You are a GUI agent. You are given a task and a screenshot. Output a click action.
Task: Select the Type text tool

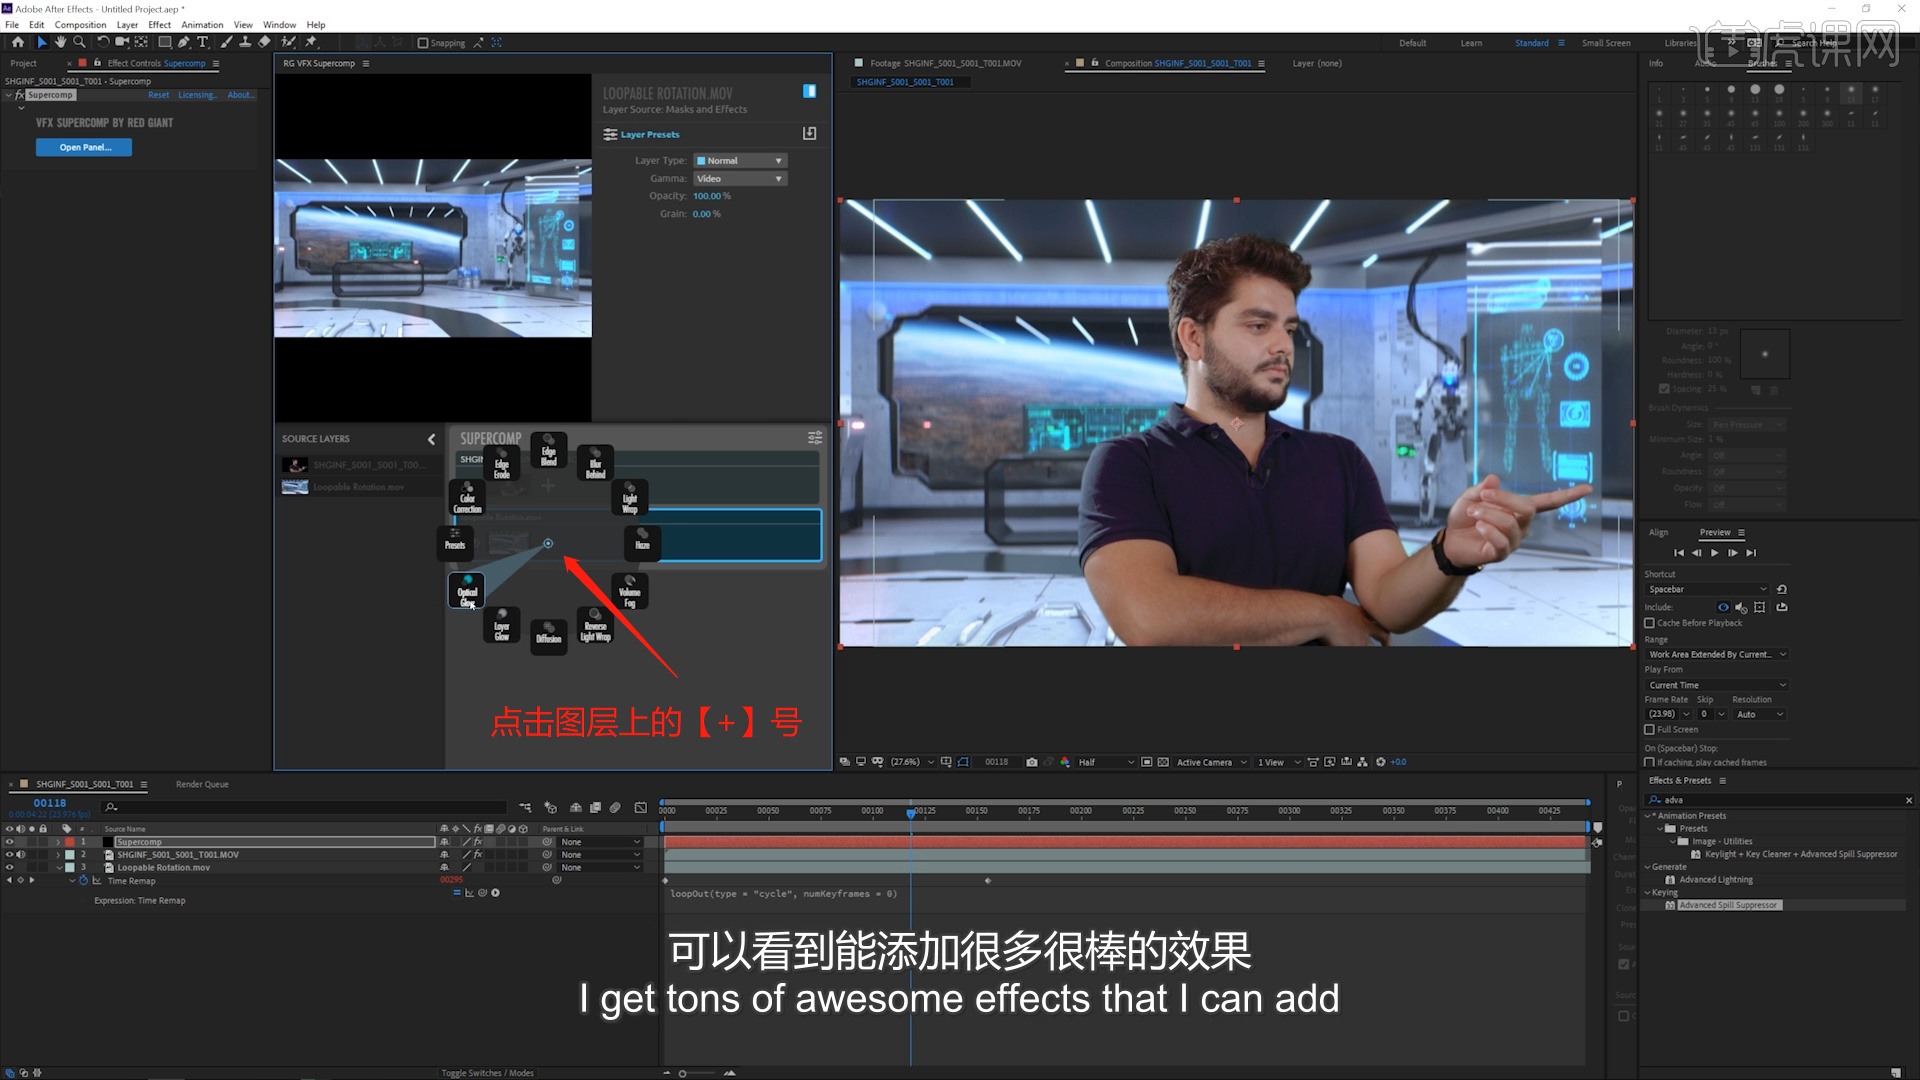pyautogui.click(x=202, y=42)
